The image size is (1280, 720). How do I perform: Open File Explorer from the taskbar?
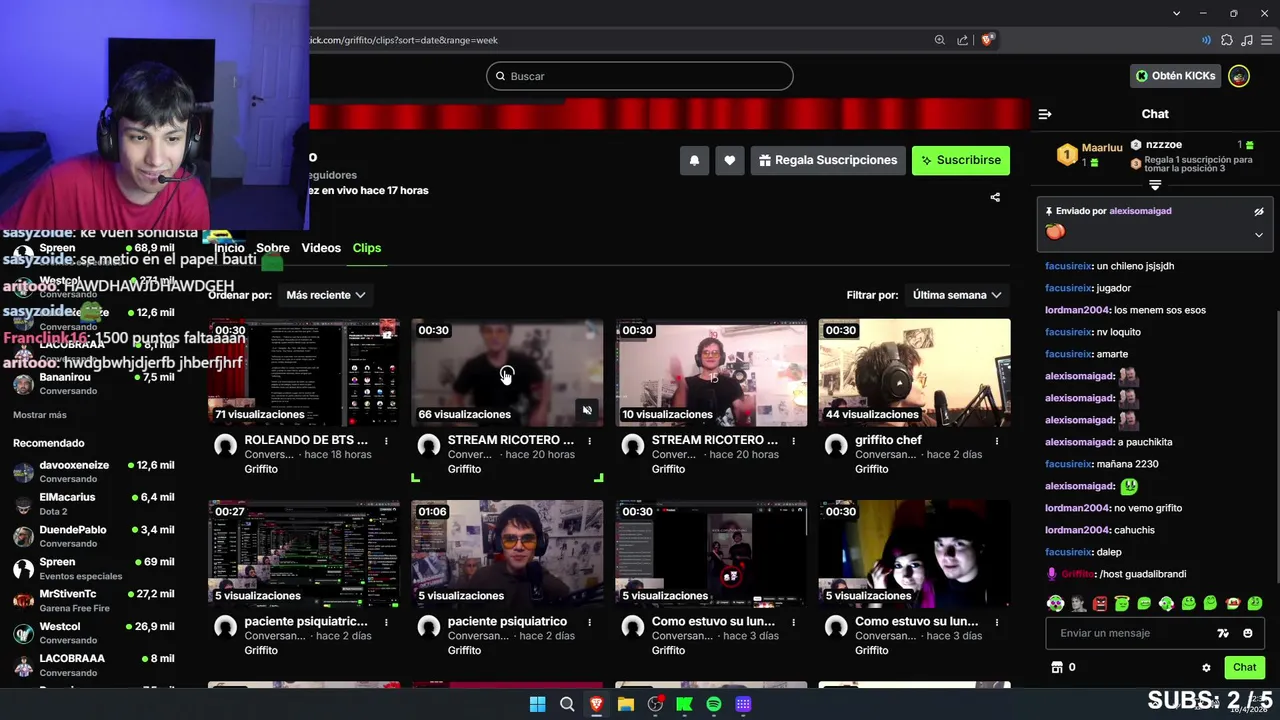626,704
